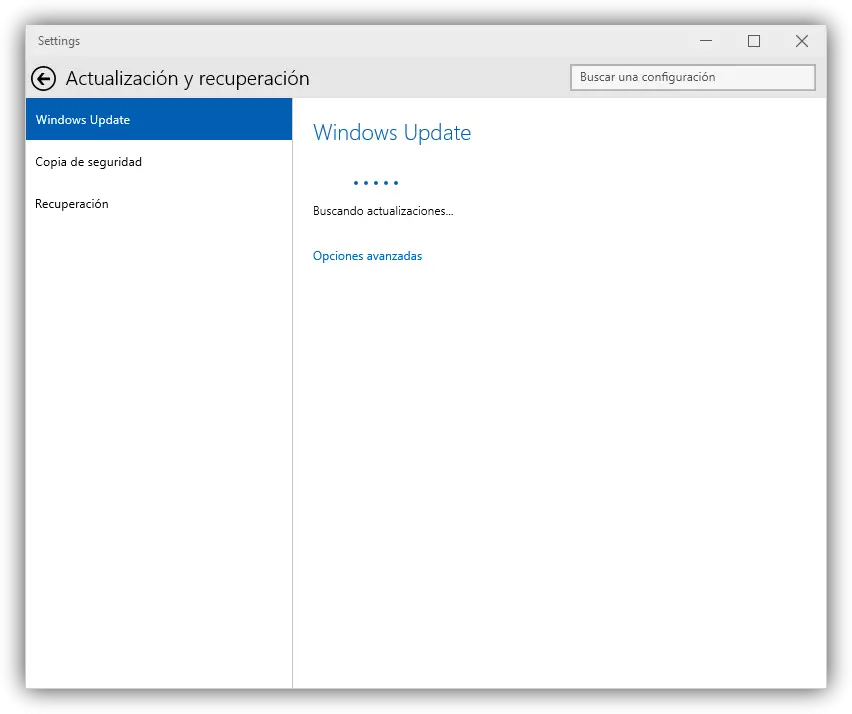The image size is (852, 714).
Task: Open the Recuperación section
Action: [159, 204]
